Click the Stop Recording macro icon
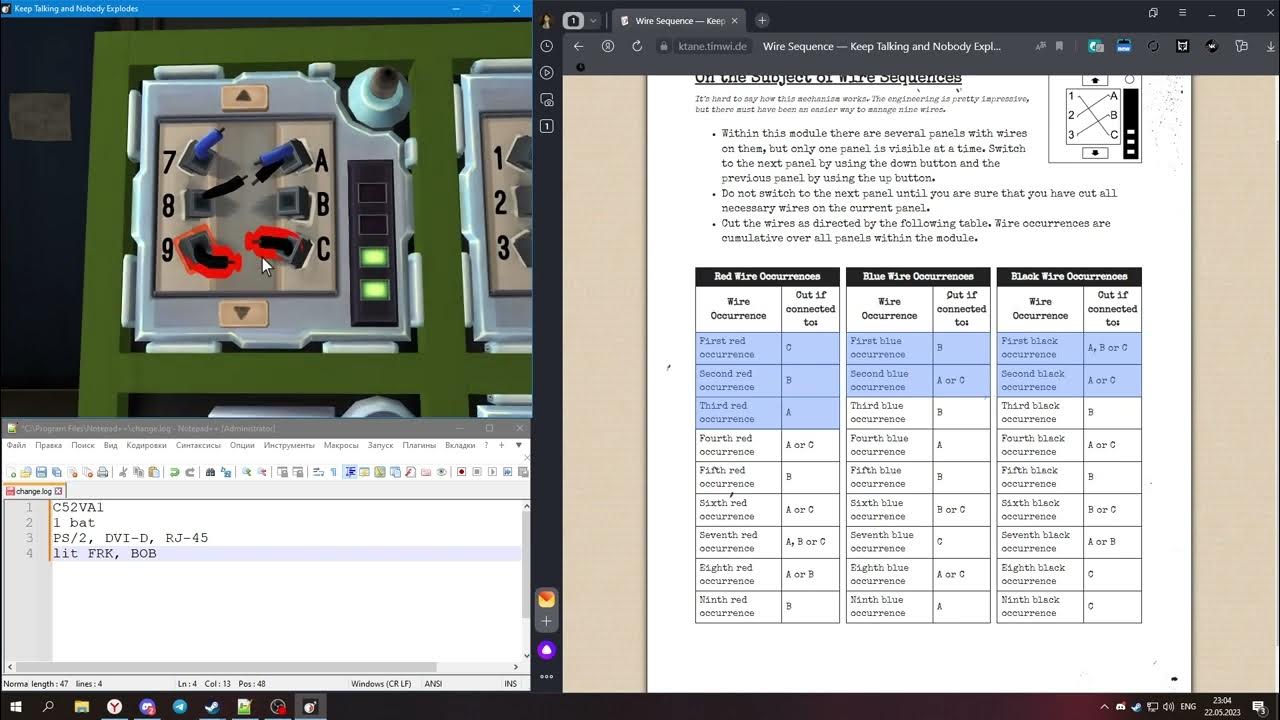 tap(477, 472)
